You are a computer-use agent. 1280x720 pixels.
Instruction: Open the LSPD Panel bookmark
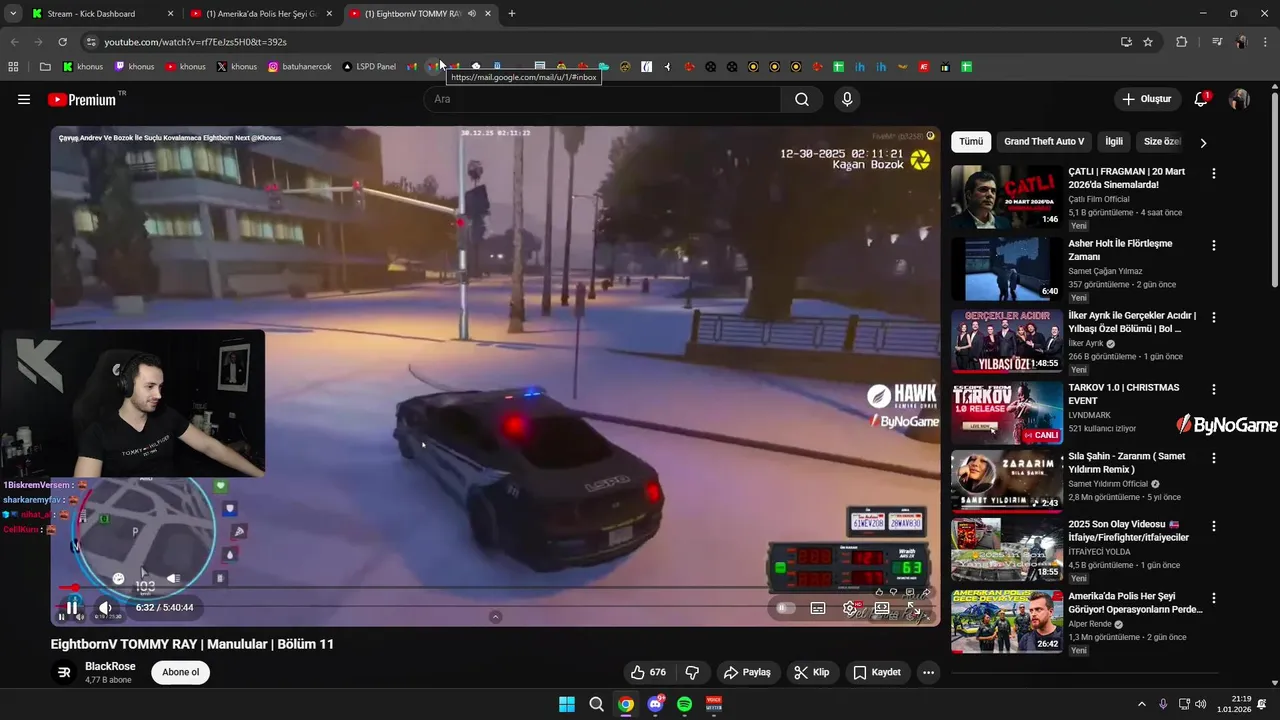[369, 67]
